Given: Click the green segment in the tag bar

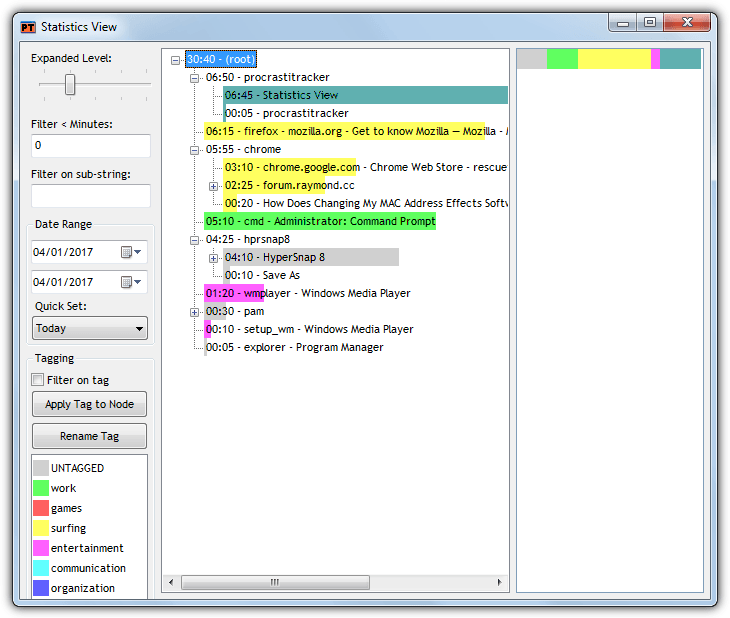Looking at the screenshot, I should (x=562, y=59).
